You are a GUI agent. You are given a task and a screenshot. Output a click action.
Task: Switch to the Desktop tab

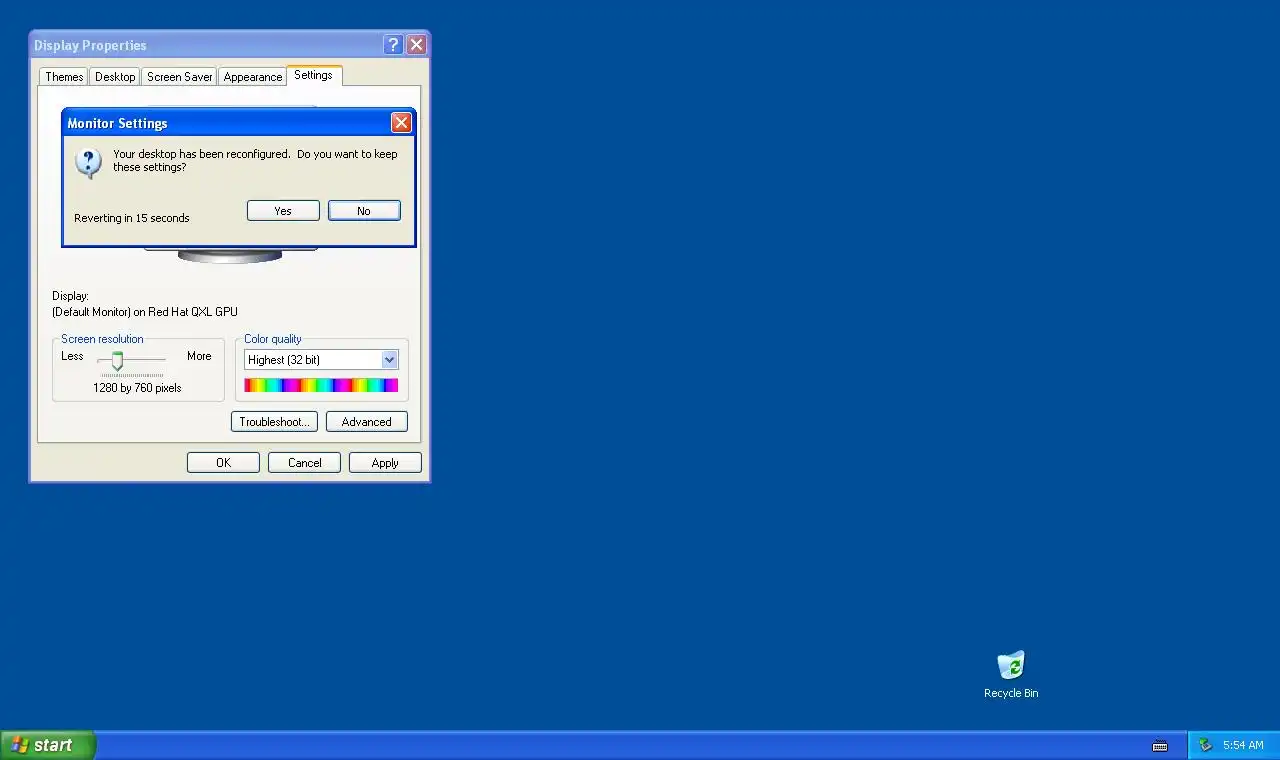point(115,77)
